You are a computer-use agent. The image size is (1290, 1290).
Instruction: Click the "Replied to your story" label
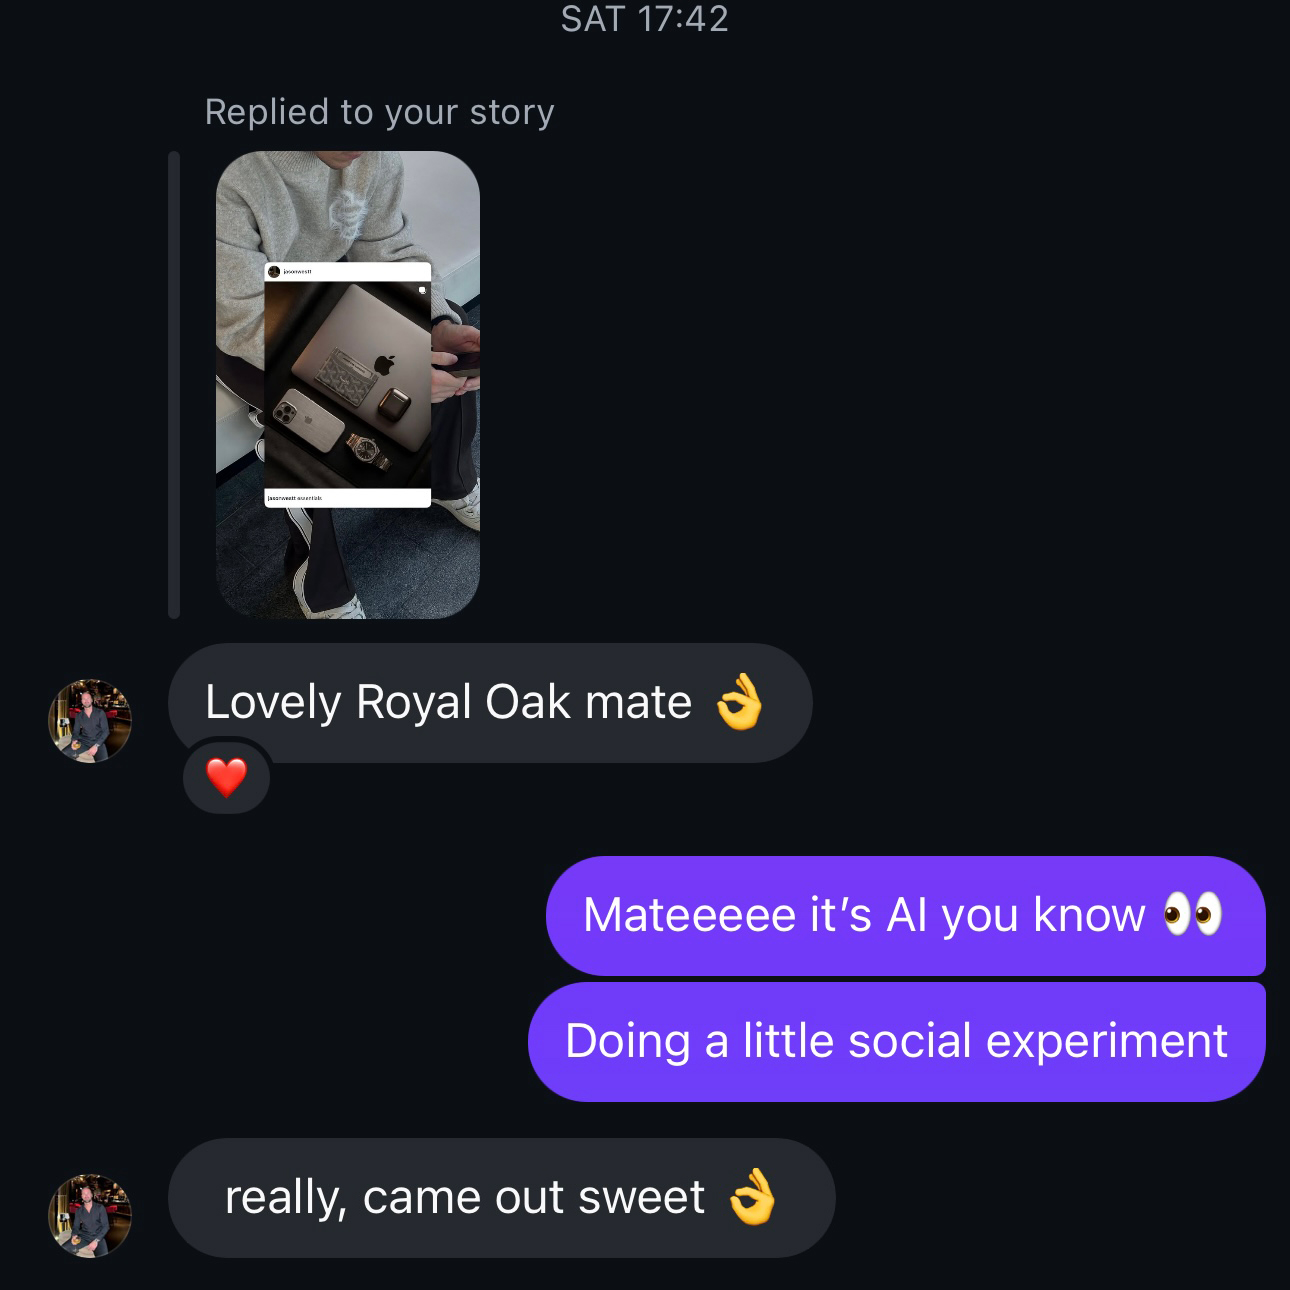tap(379, 112)
